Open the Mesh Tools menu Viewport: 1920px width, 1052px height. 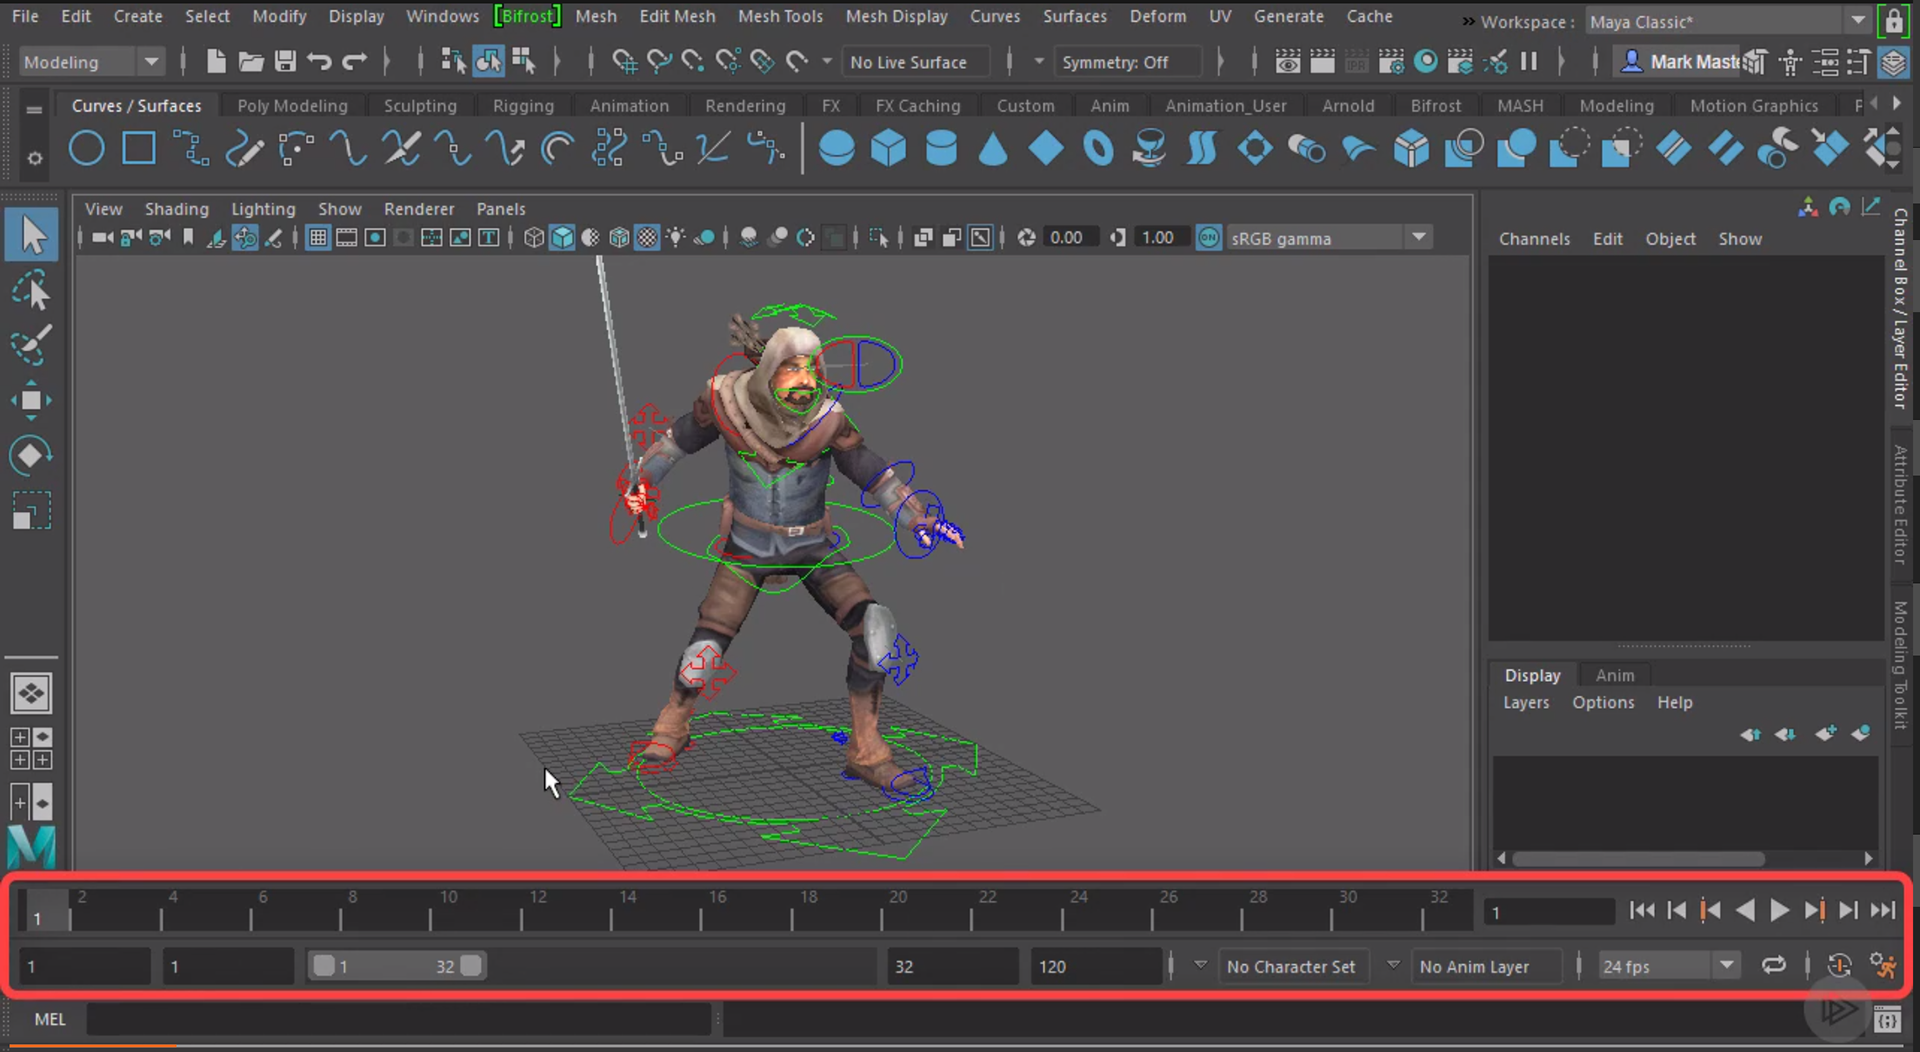pos(780,16)
